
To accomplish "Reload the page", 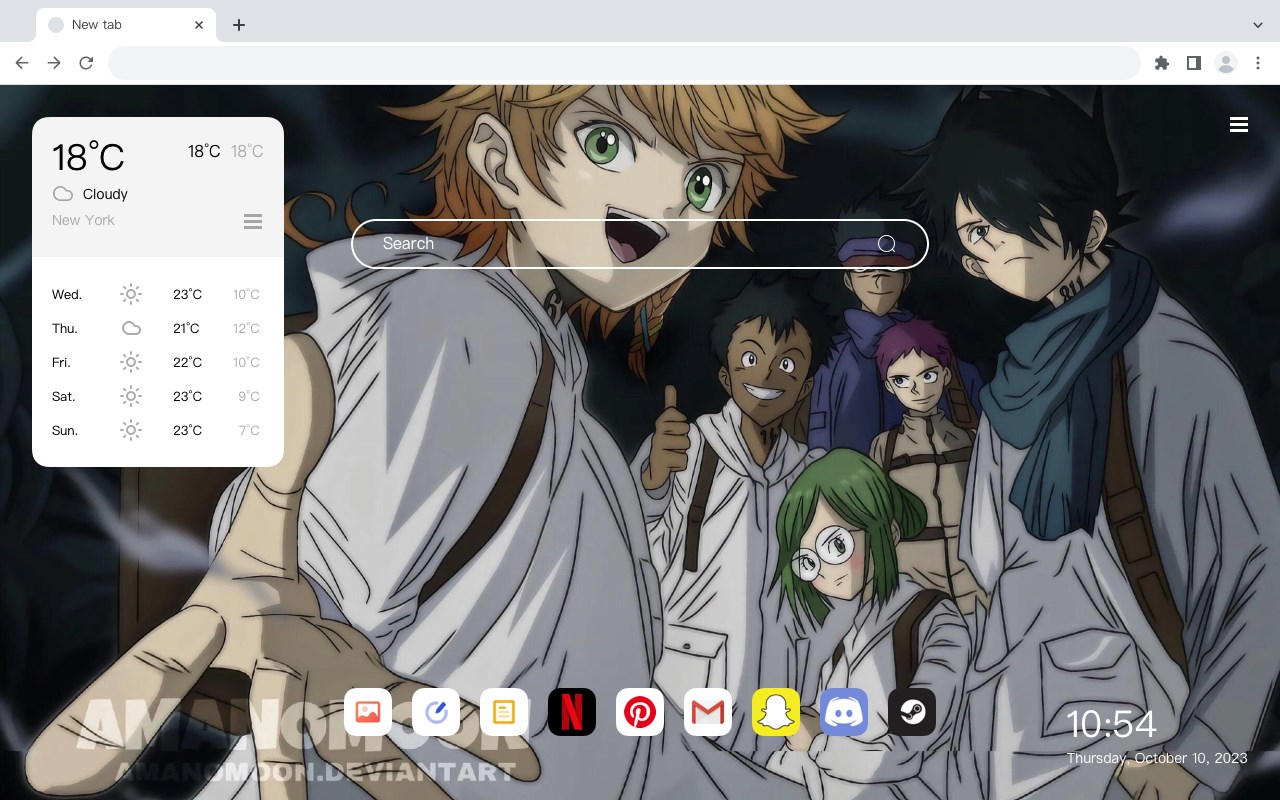I will point(86,63).
